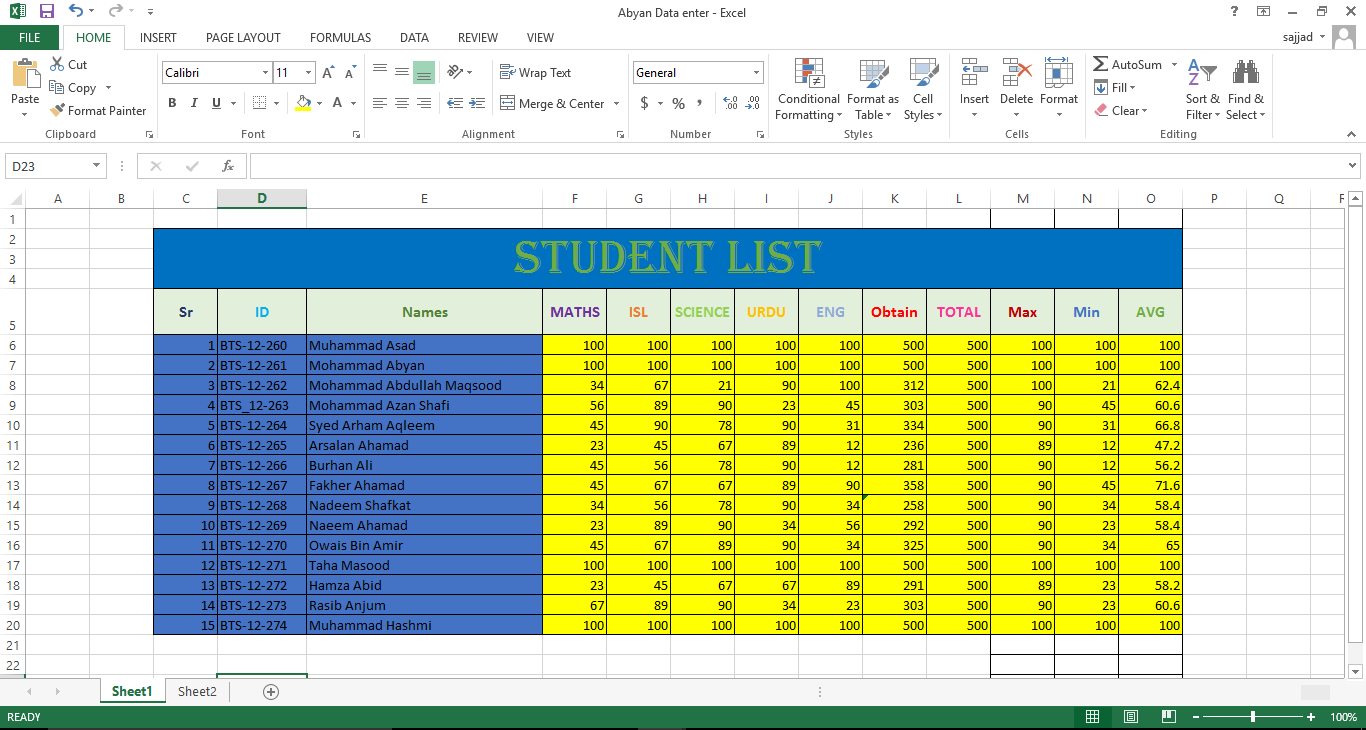The width and height of the screenshot is (1366, 730).
Task: Click the Sort & Filter button
Action: 1202,90
